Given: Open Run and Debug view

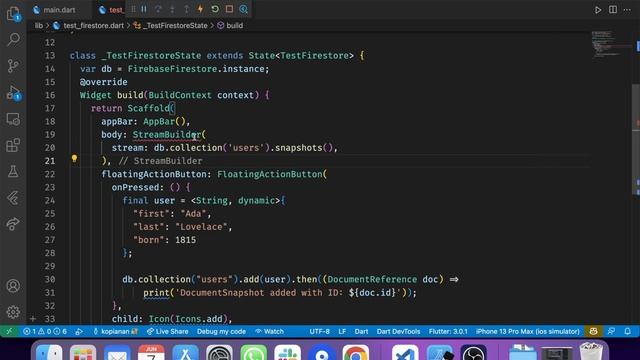Looking at the screenshot, I should (x=13, y=93).
